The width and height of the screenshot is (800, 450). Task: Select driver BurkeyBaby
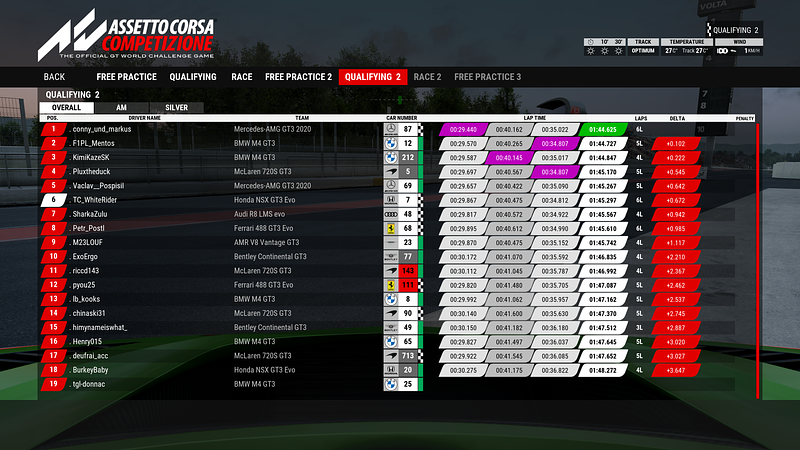point(90,370)
